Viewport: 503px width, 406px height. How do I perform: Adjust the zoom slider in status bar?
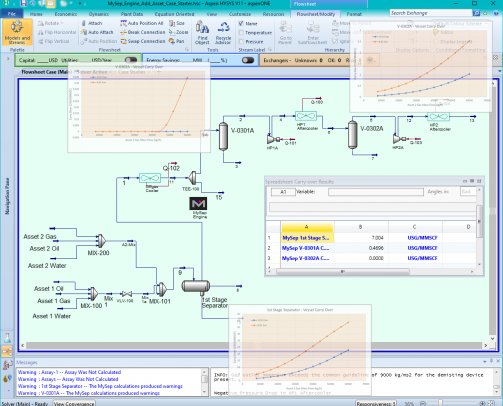(440, 403)
